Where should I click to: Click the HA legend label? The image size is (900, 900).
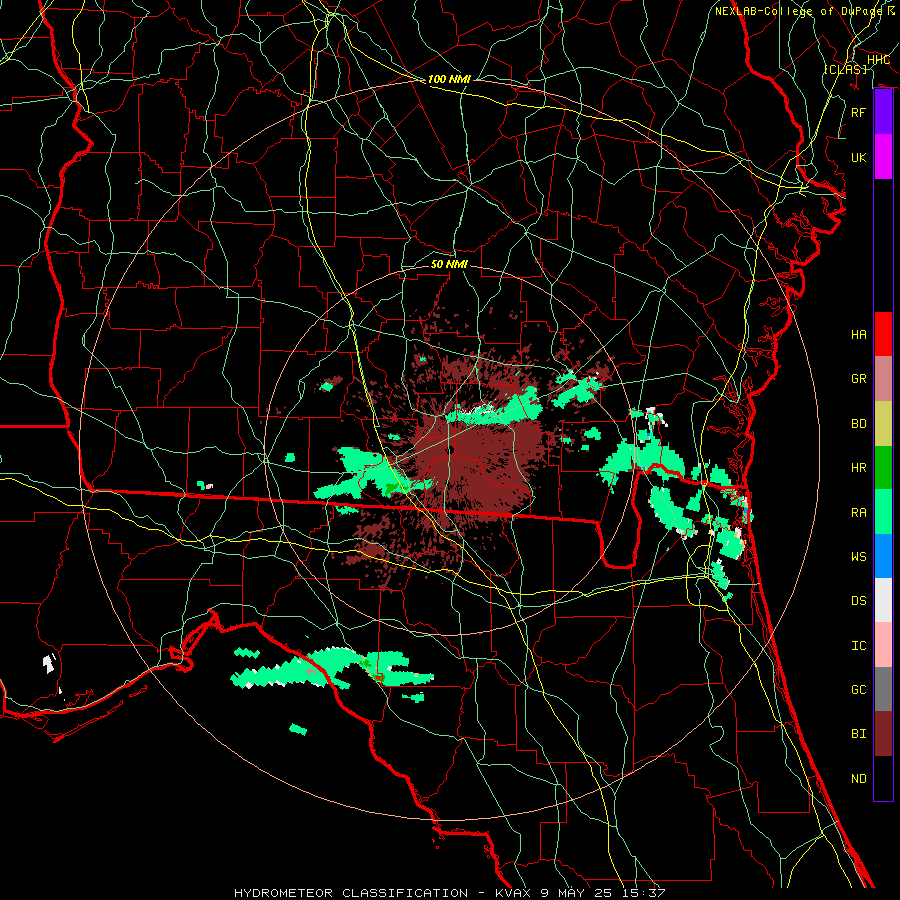click(858, 334)
